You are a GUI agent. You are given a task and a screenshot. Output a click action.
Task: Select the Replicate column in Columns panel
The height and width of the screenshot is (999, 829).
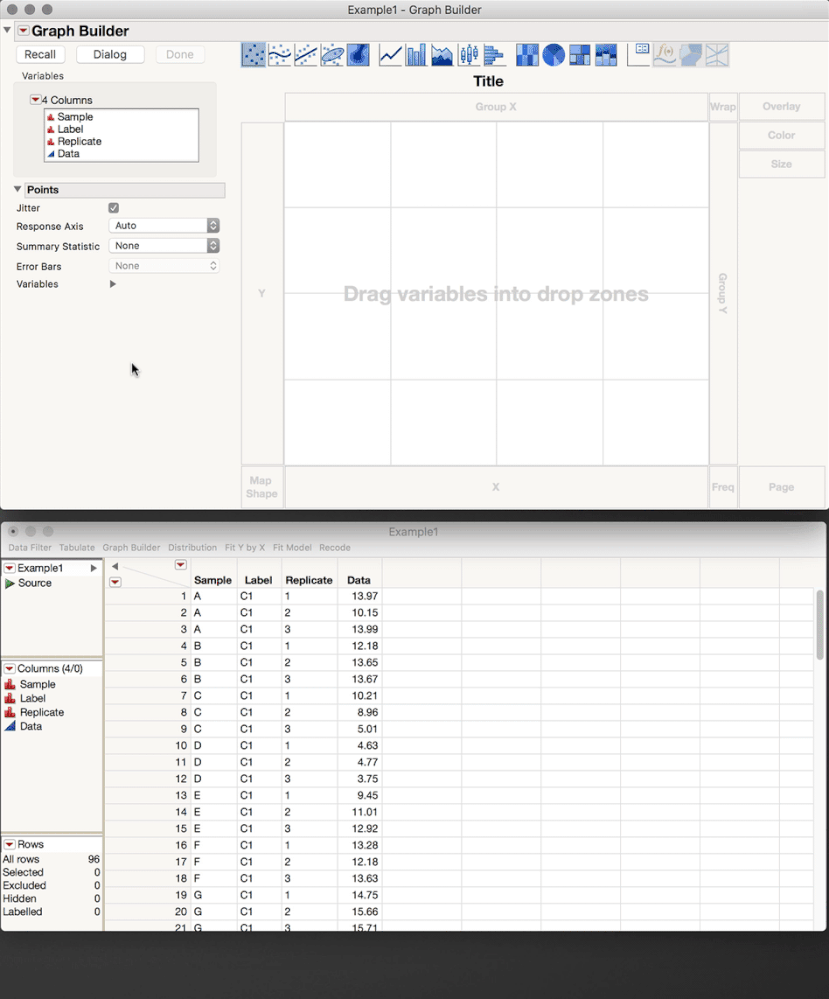coord(42,712)
